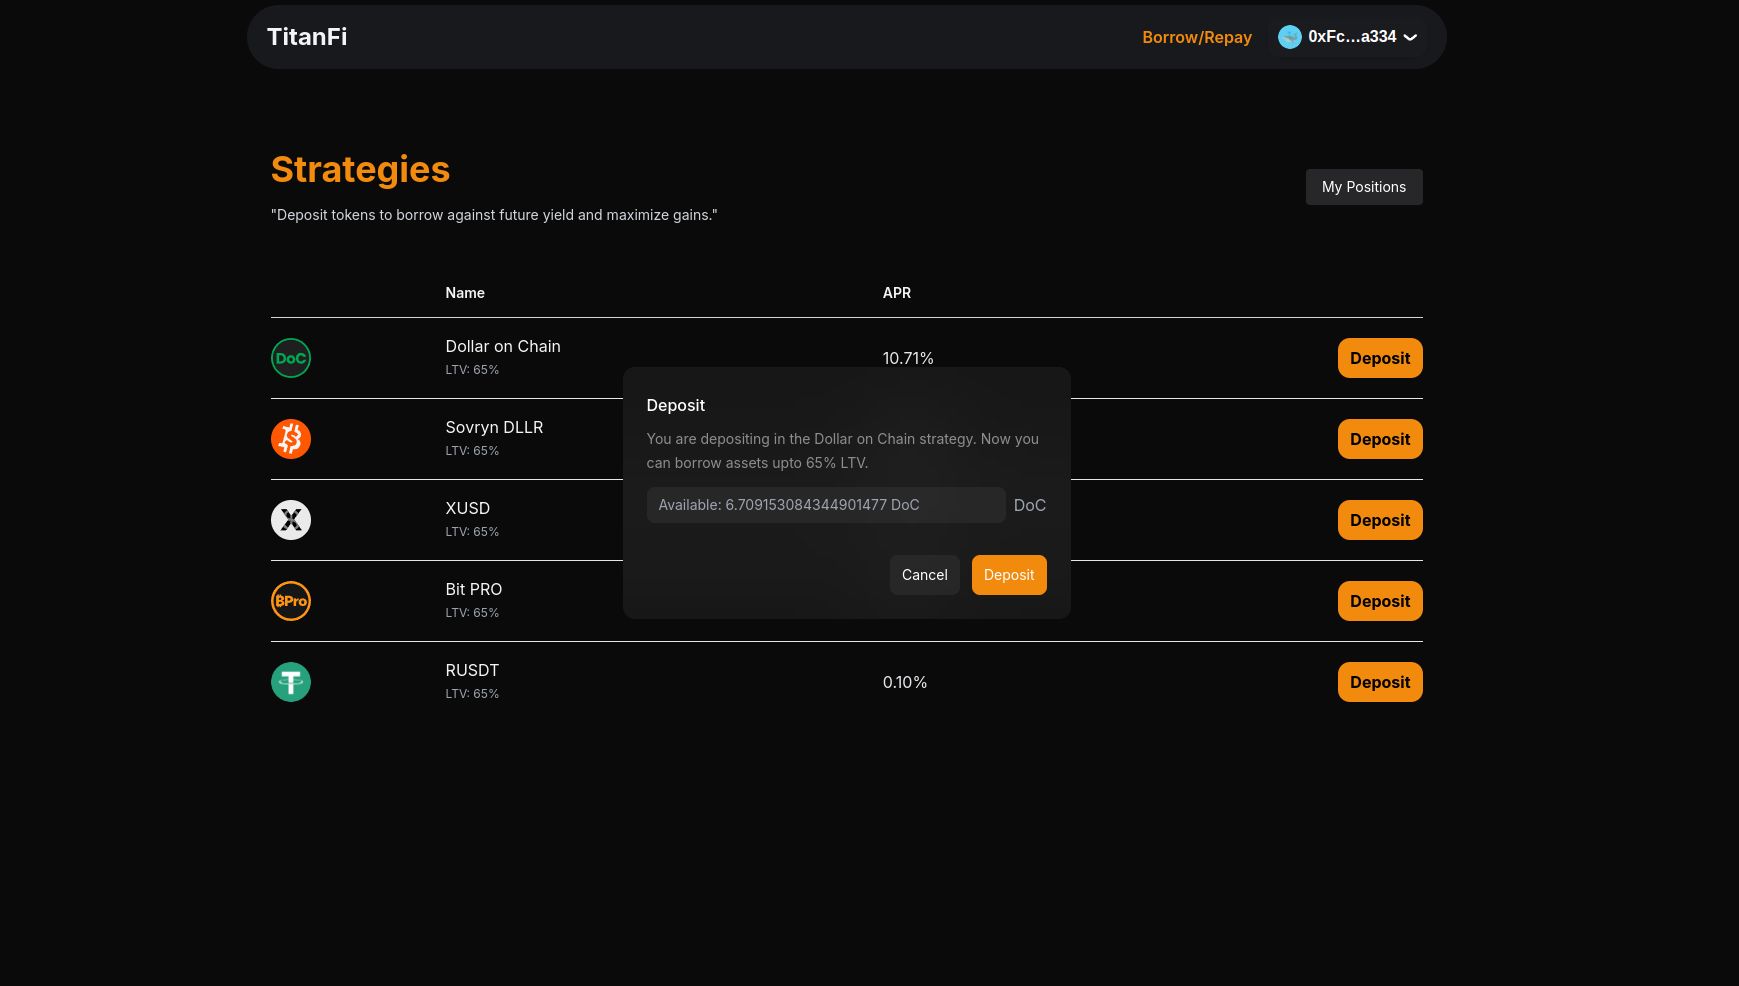Click the 0.10% APR value

[905, 682]
